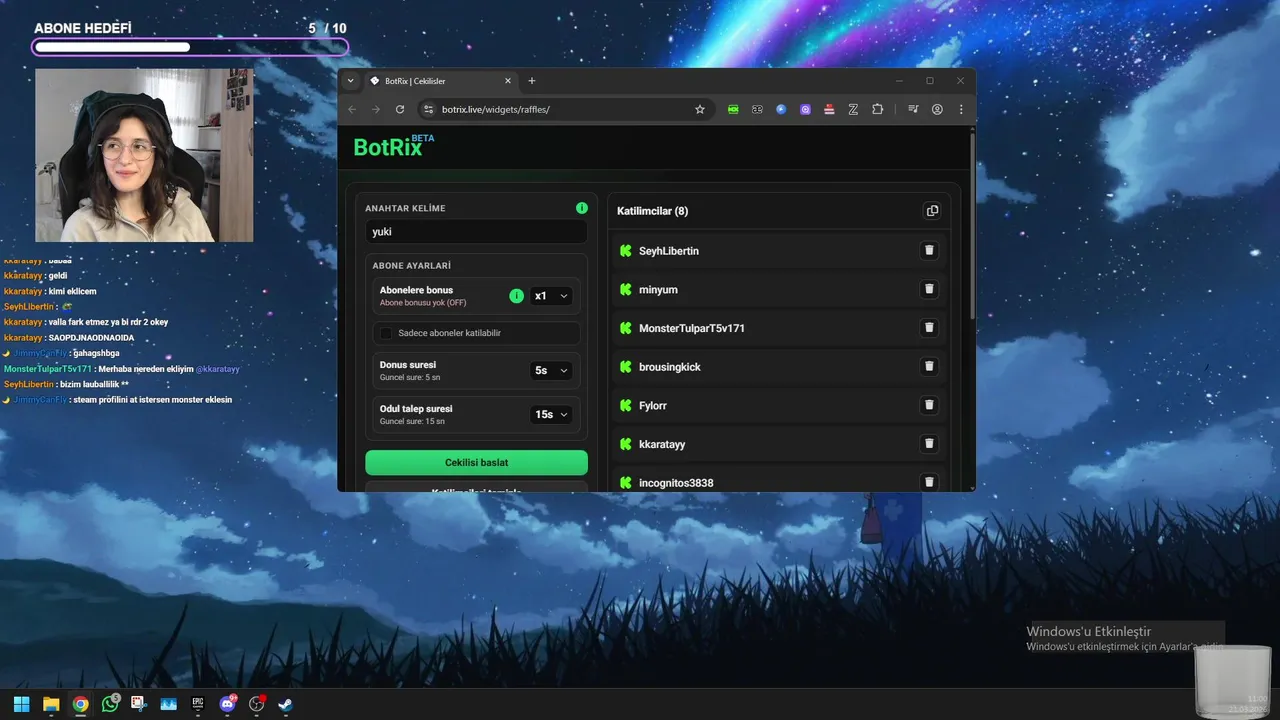This screenshot has height=720, width=1280.
Task: Reload the BotRix page
Action: click(400, 109)
